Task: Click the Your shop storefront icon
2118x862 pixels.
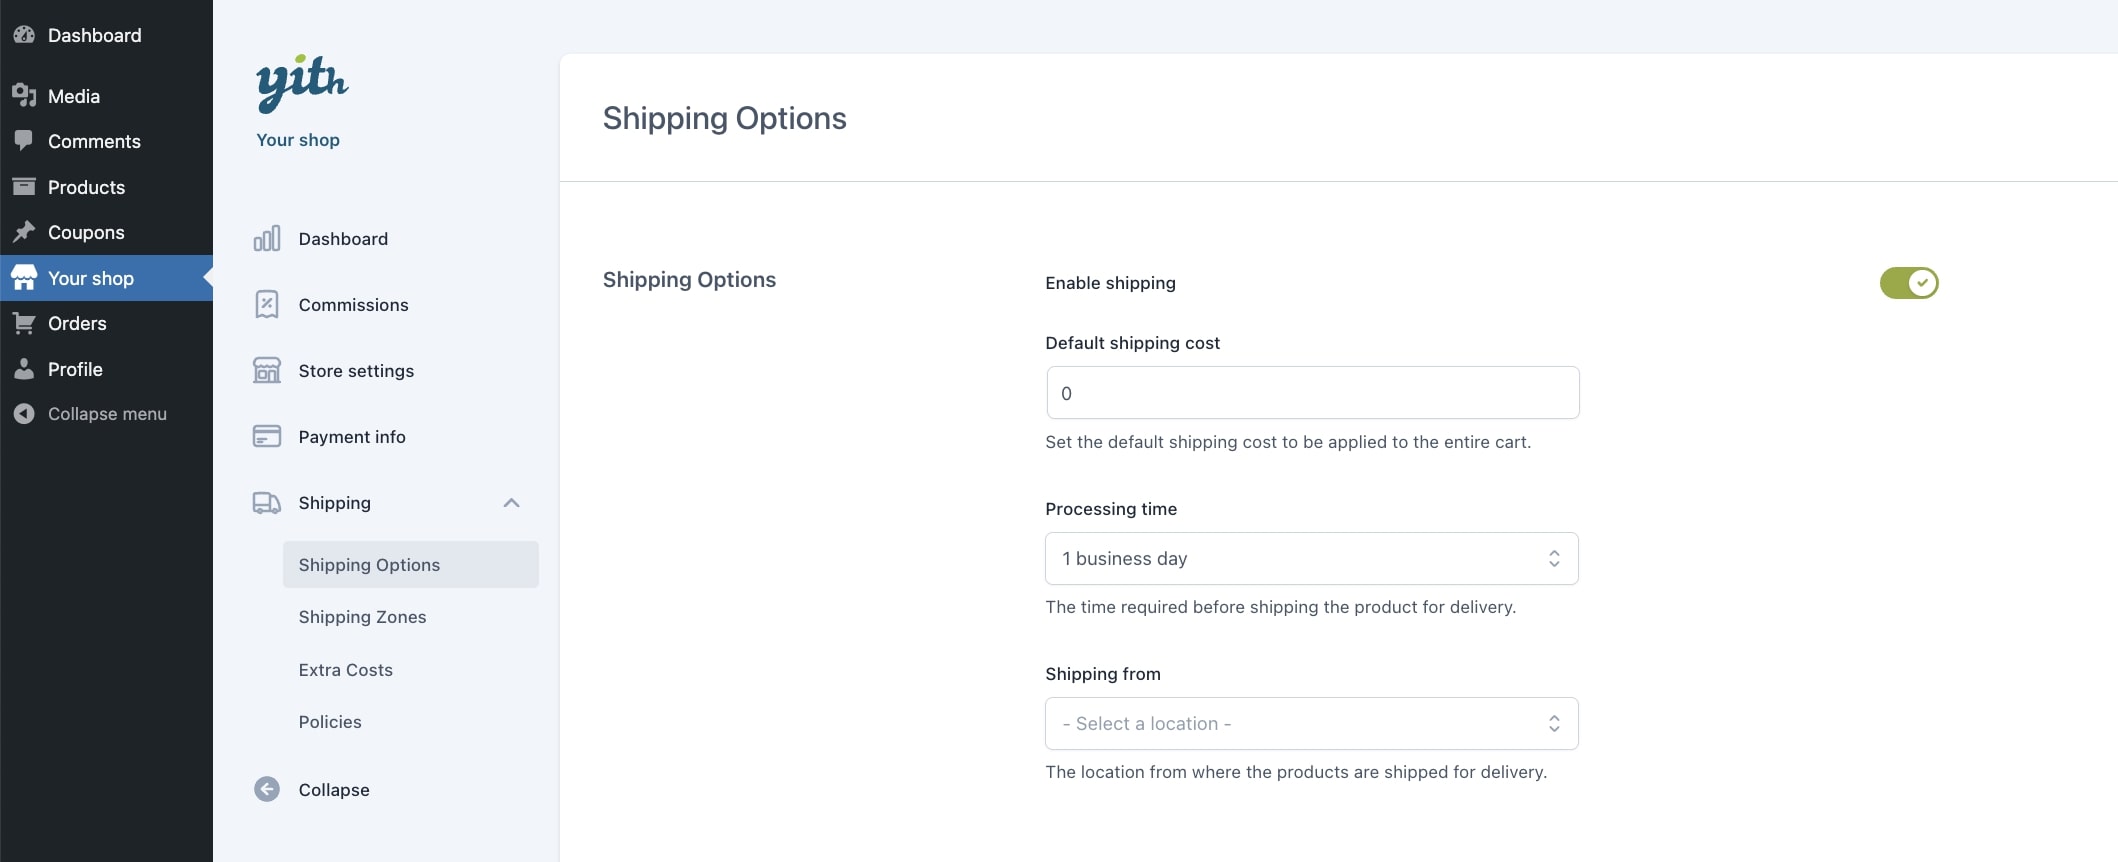Action: tap(24, 278)
